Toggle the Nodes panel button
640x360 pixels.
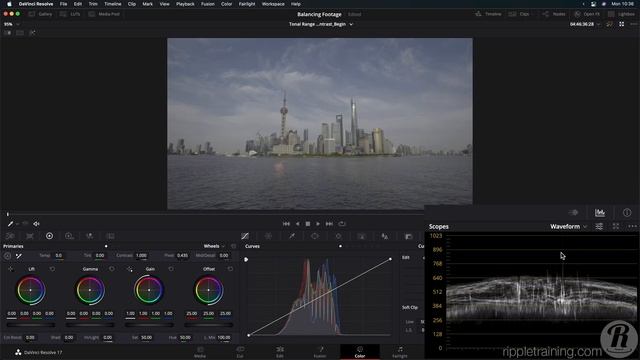point(553,14)
